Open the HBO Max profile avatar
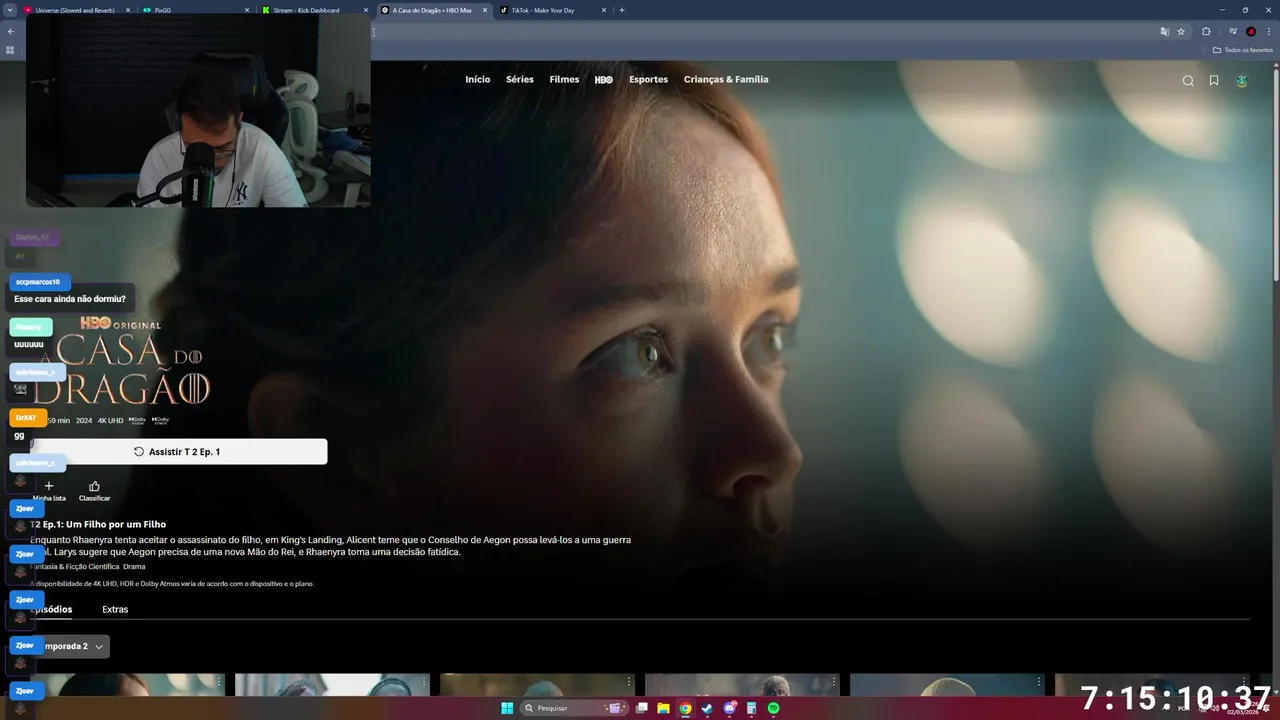 point(1242,81)
